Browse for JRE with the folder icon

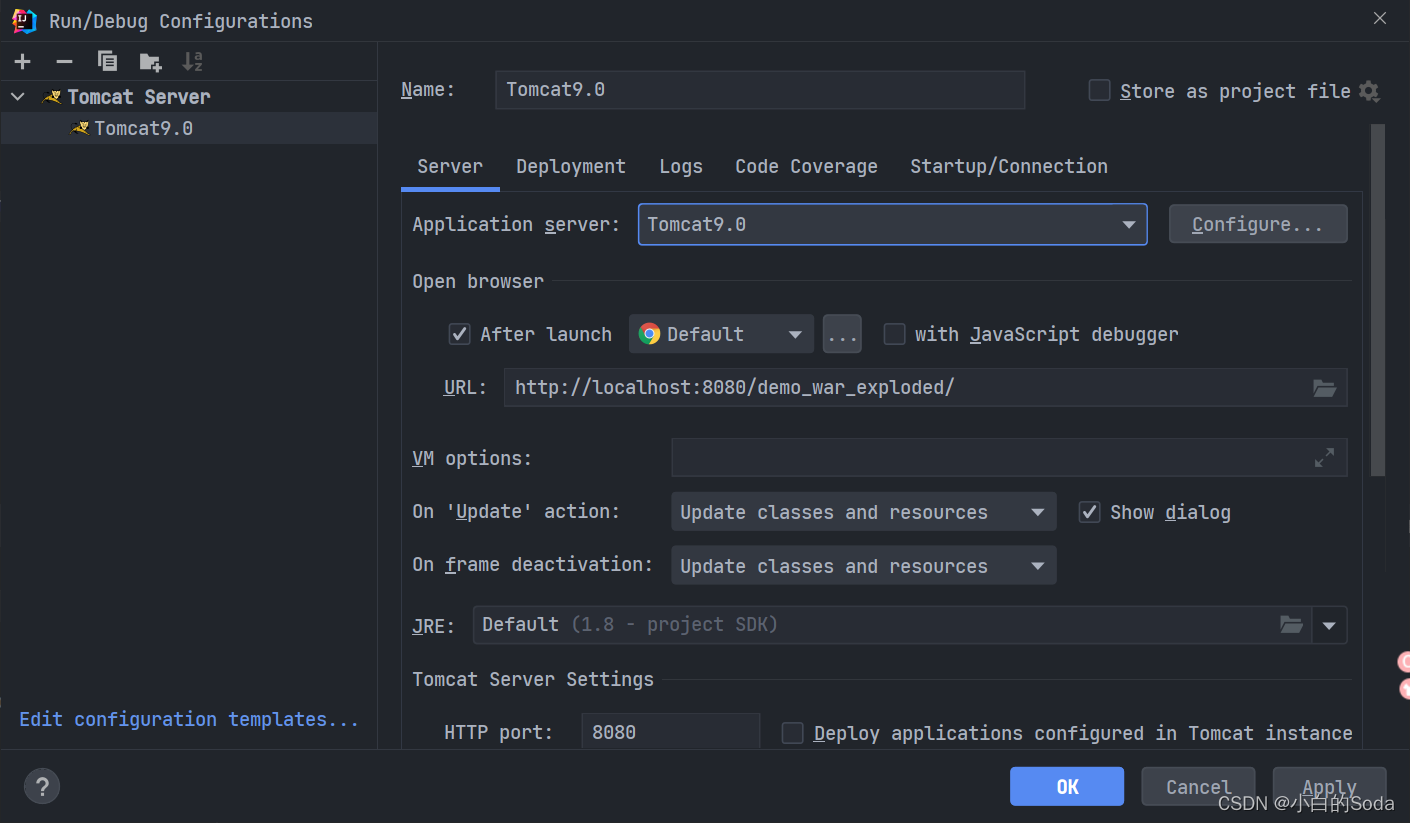(1292, 625)
